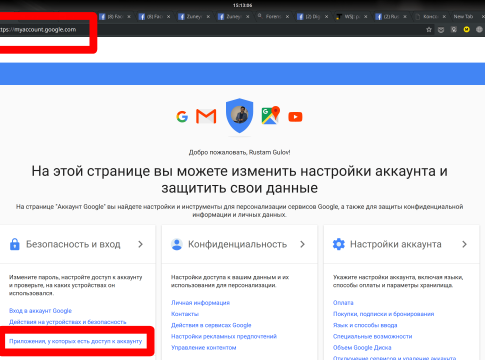Click the Google G logo icon

pyautogui.click(x=182, y=117)
